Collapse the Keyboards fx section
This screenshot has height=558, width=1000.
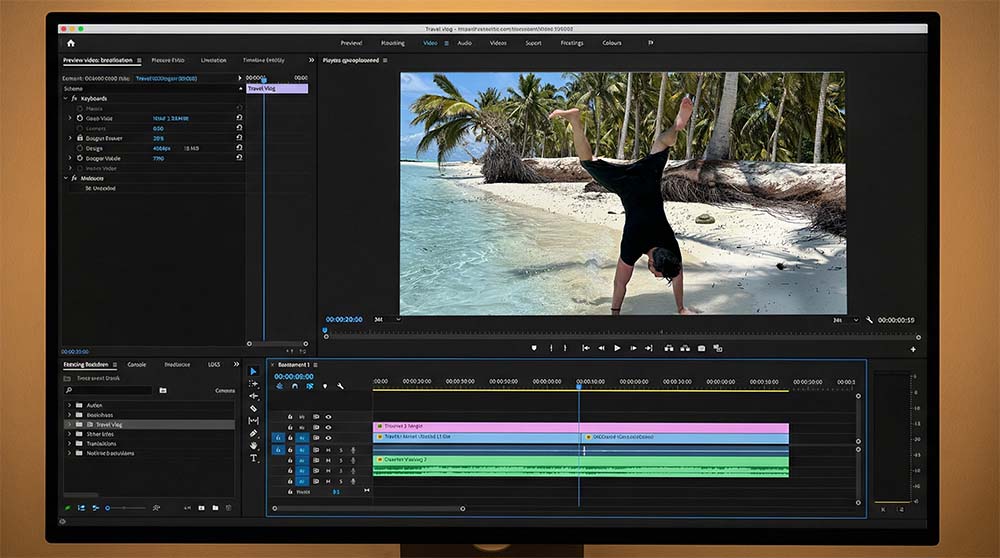tap(67, 98)
